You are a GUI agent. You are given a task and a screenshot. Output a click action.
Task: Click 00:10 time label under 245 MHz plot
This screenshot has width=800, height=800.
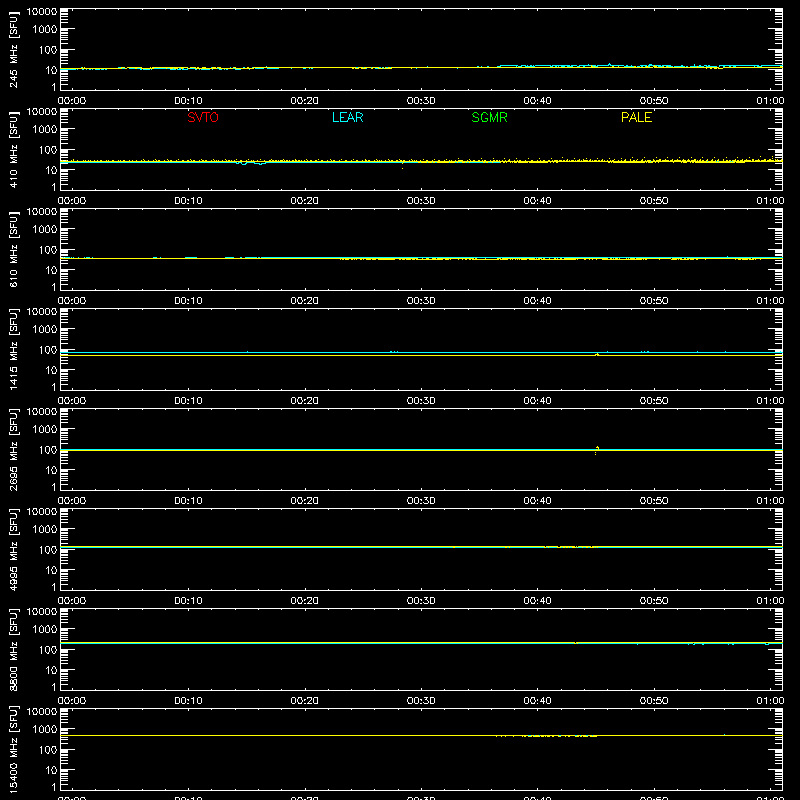click(188, 101)
